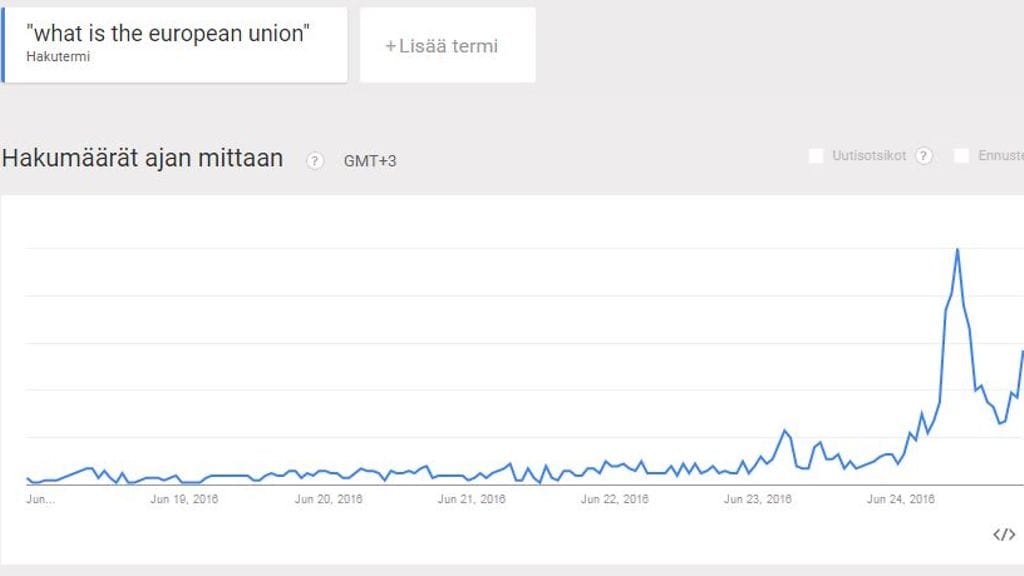Viewport: 1024px width, 576px height.
Task: Enable the Uutisotsikot checkbox
Action: (x=815, y=155)
